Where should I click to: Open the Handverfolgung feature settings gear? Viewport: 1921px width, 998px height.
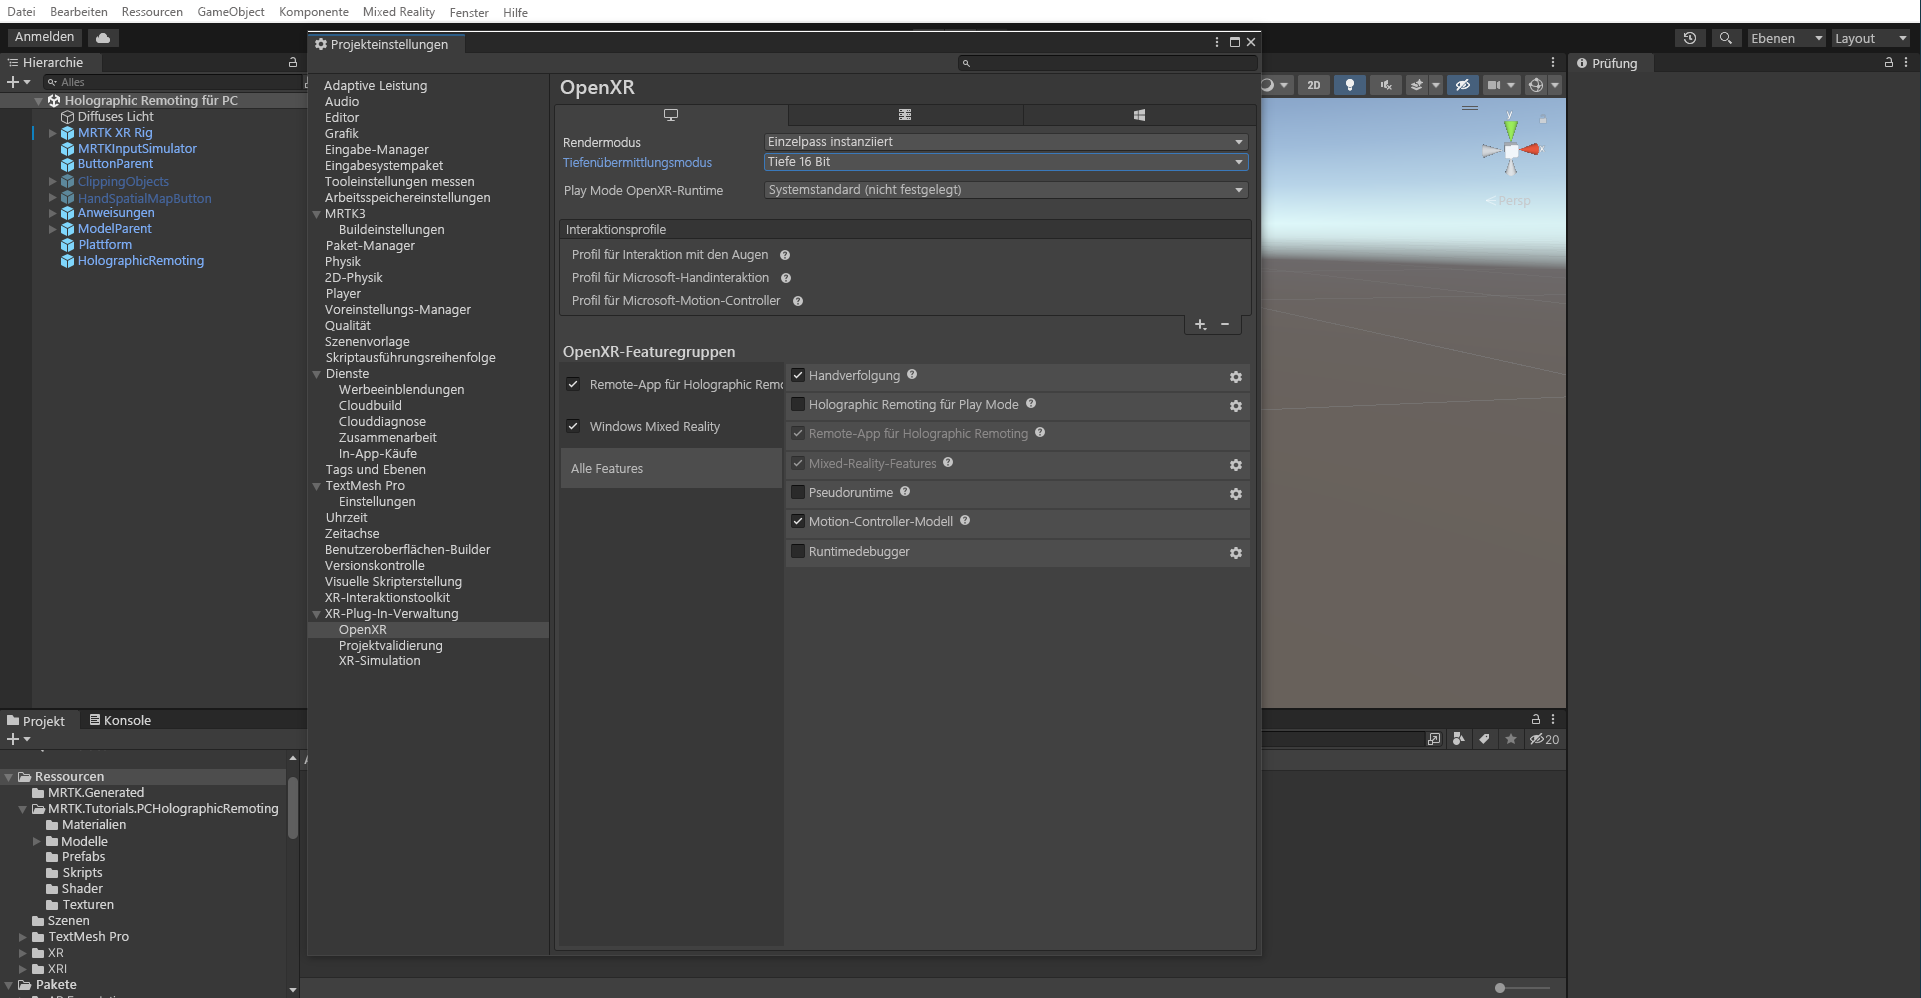click(1235, 377)
